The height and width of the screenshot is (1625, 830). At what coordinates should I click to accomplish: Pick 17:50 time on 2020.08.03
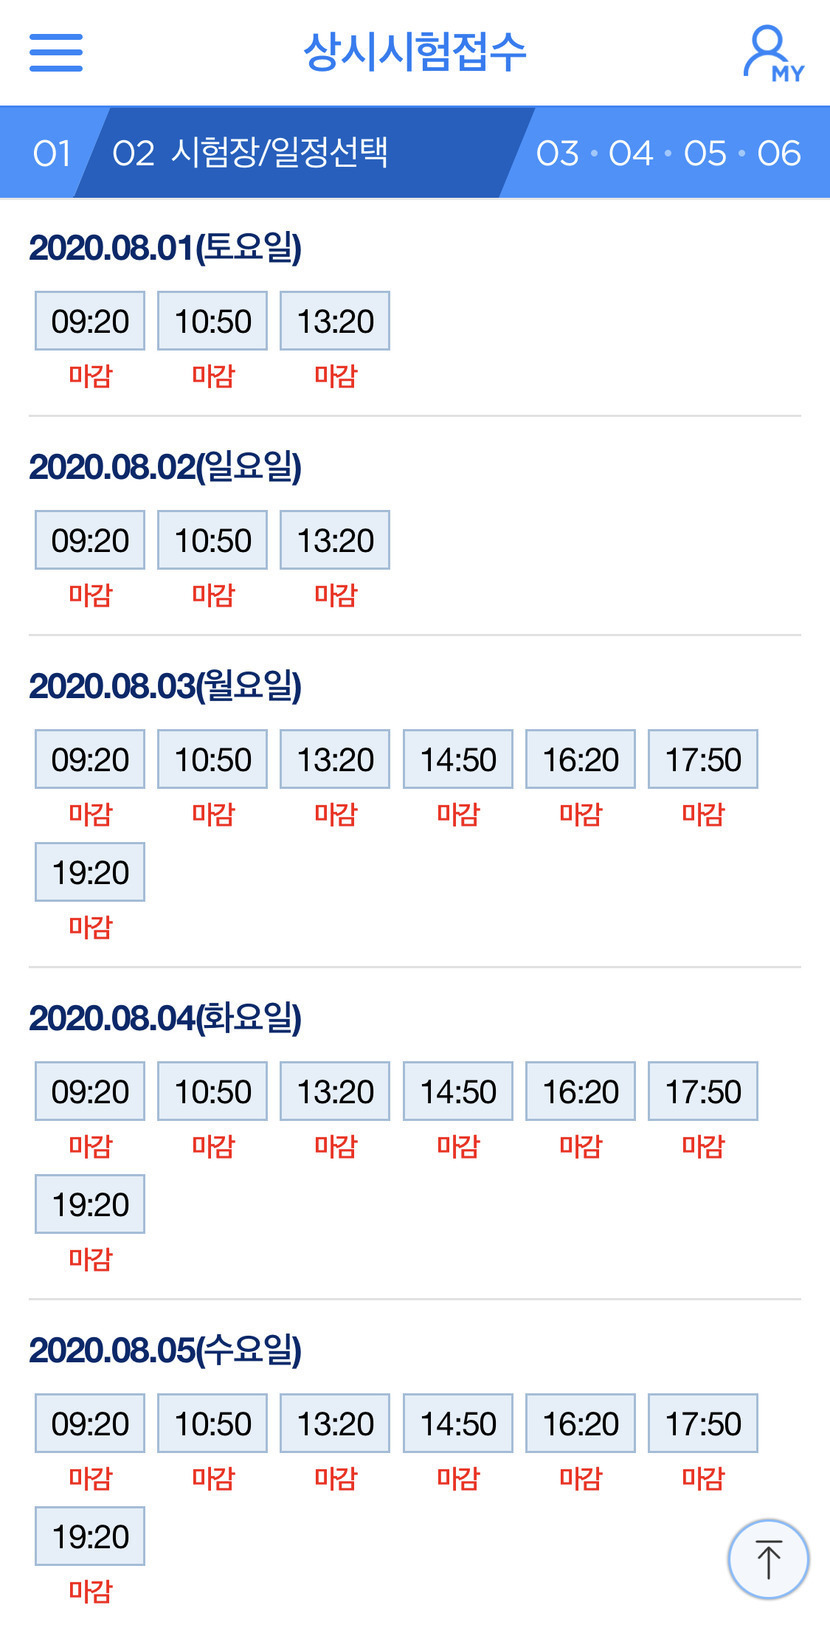(x=703, y=759)
